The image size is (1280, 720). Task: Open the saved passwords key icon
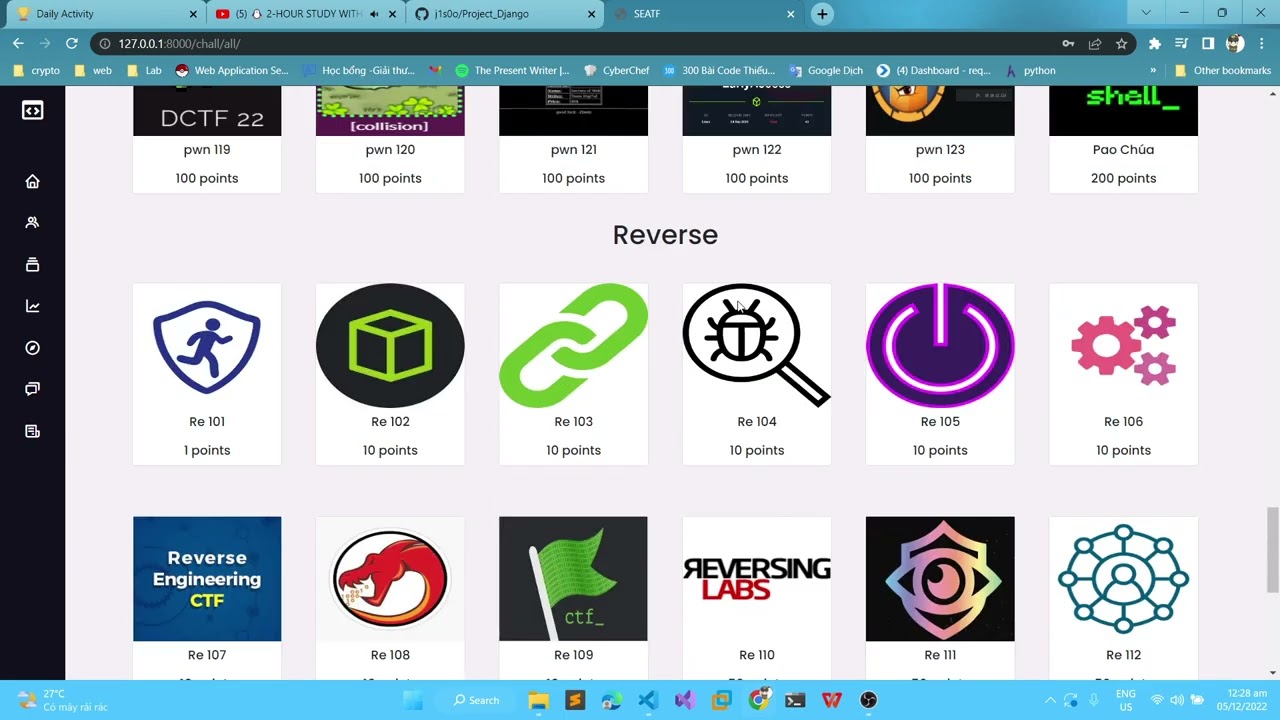(1068, 43)
